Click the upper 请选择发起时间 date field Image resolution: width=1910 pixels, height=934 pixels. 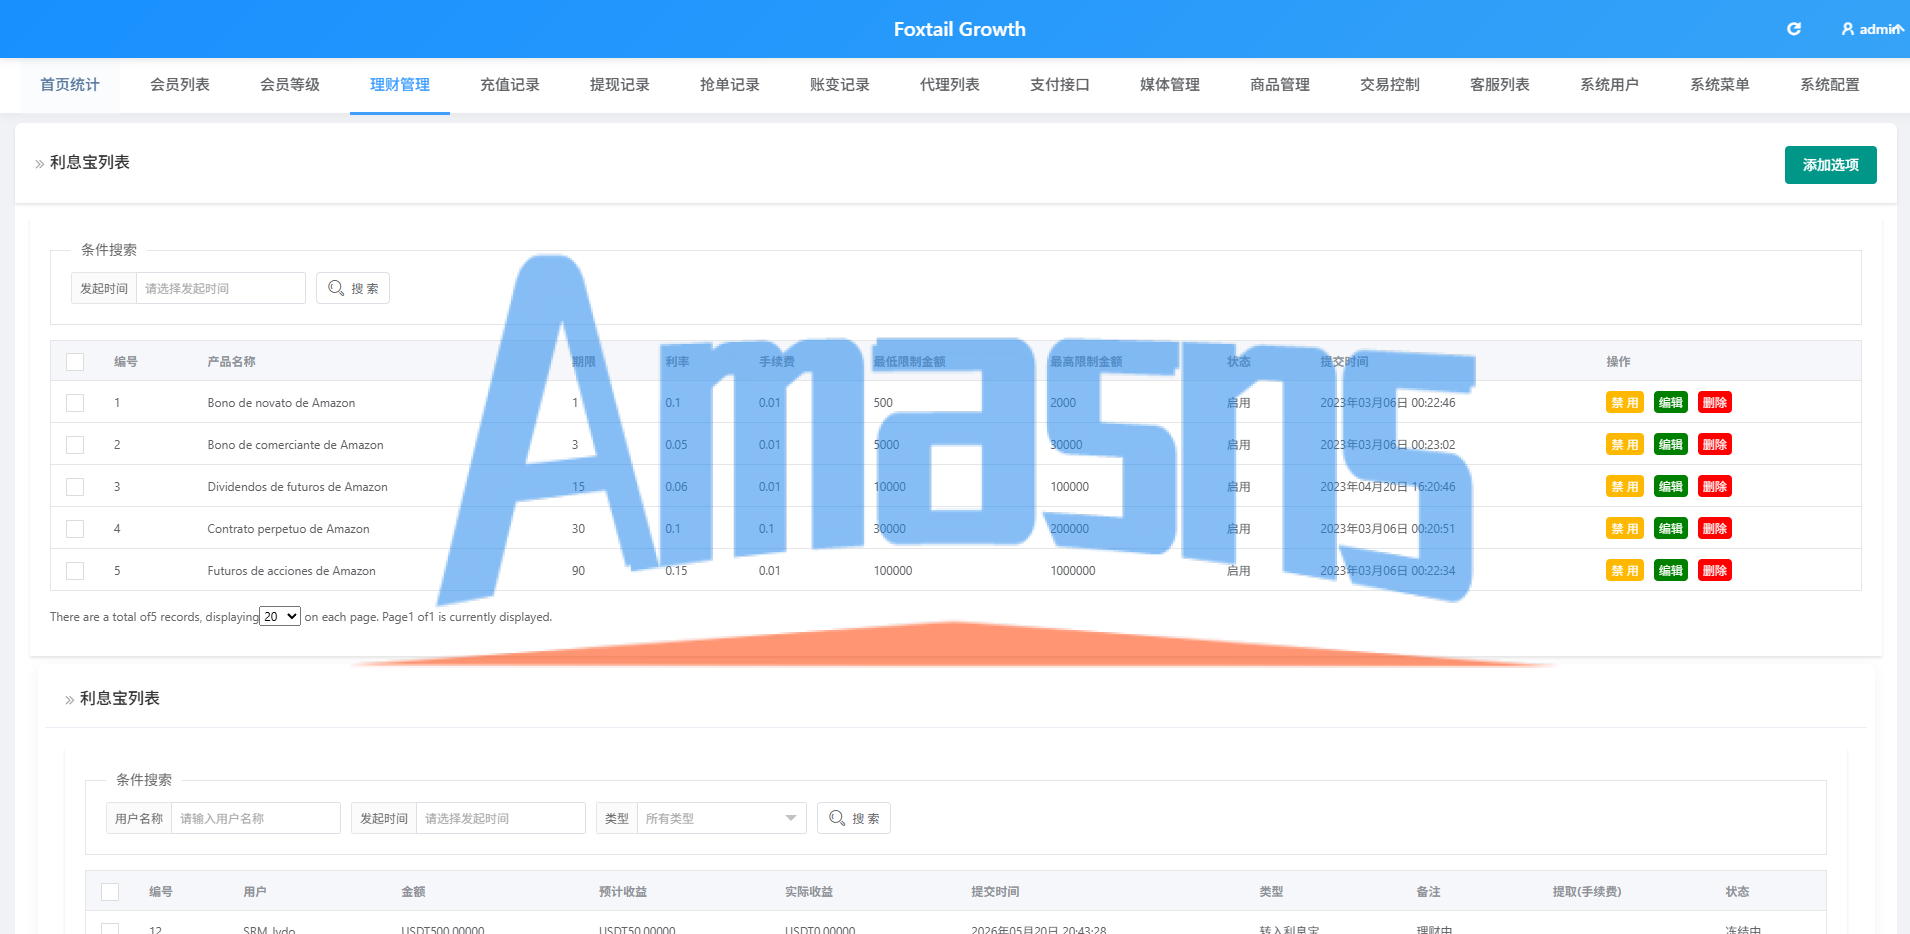221,288
